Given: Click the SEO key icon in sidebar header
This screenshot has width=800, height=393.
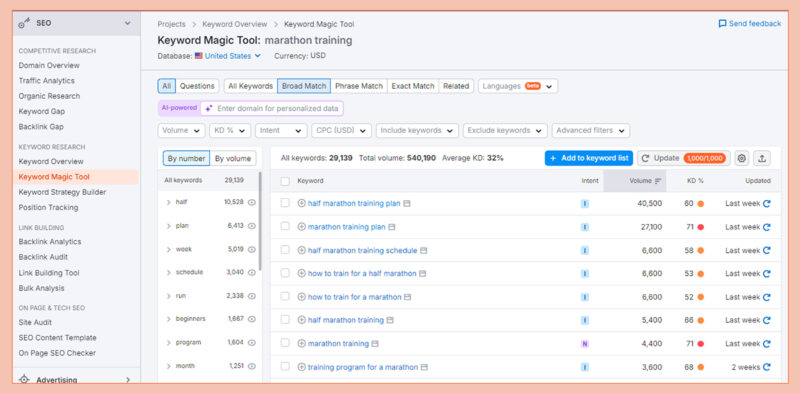Looking at the screenshot, I should pyautogui.click(x=24, y=23).
